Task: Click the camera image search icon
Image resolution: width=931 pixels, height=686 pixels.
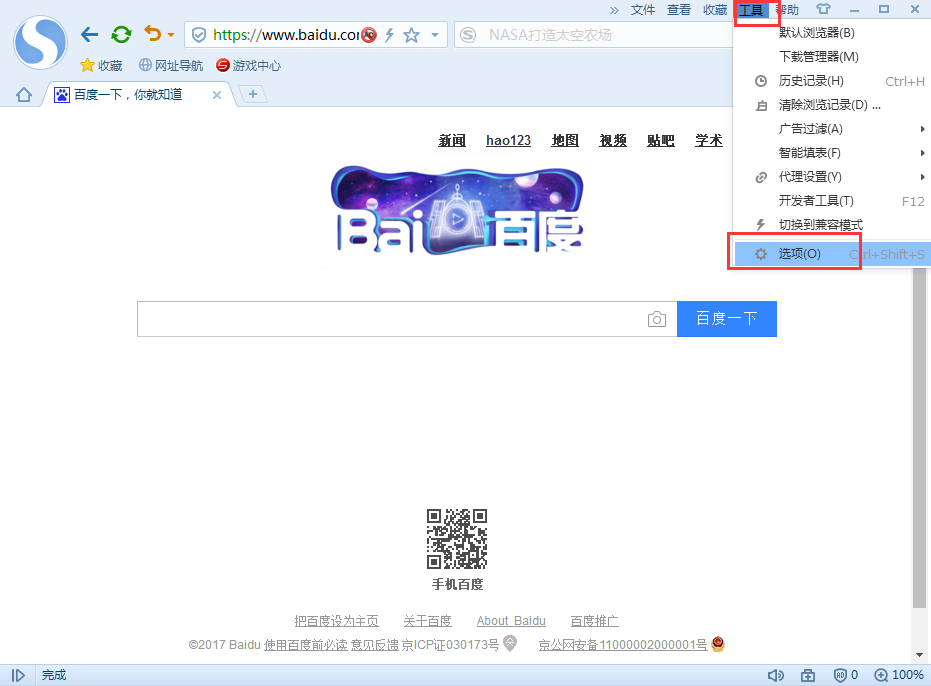Action: pos(656,319)
